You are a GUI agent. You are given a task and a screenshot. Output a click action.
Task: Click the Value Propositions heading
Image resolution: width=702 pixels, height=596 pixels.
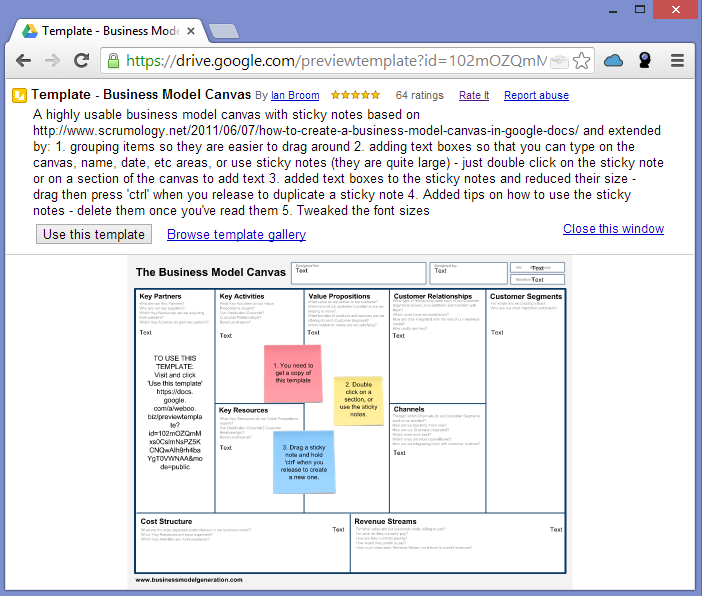tap(339, 296)
